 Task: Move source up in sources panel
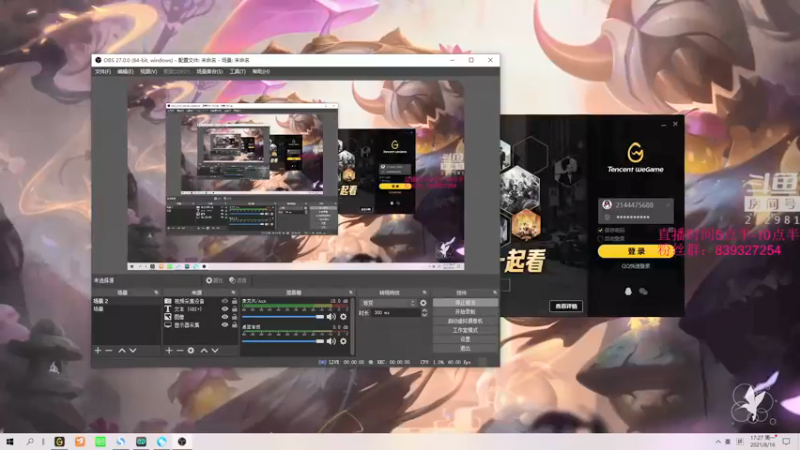tap(204, 351)
